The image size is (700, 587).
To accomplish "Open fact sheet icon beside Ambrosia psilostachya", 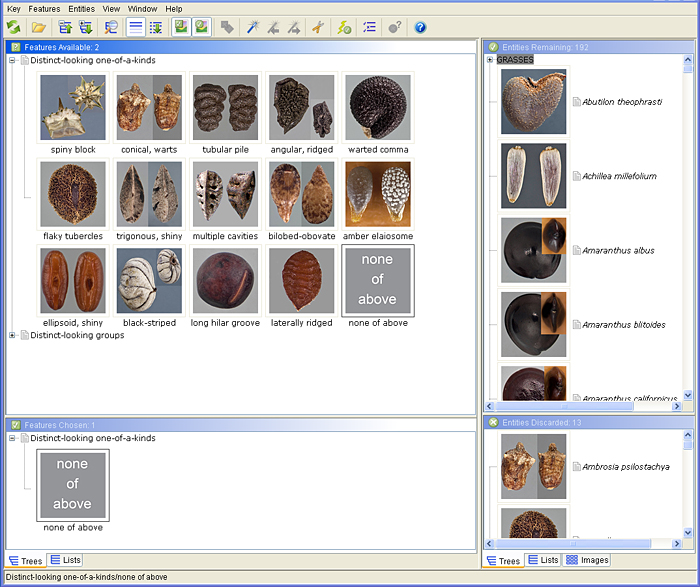I will point(577,466).
